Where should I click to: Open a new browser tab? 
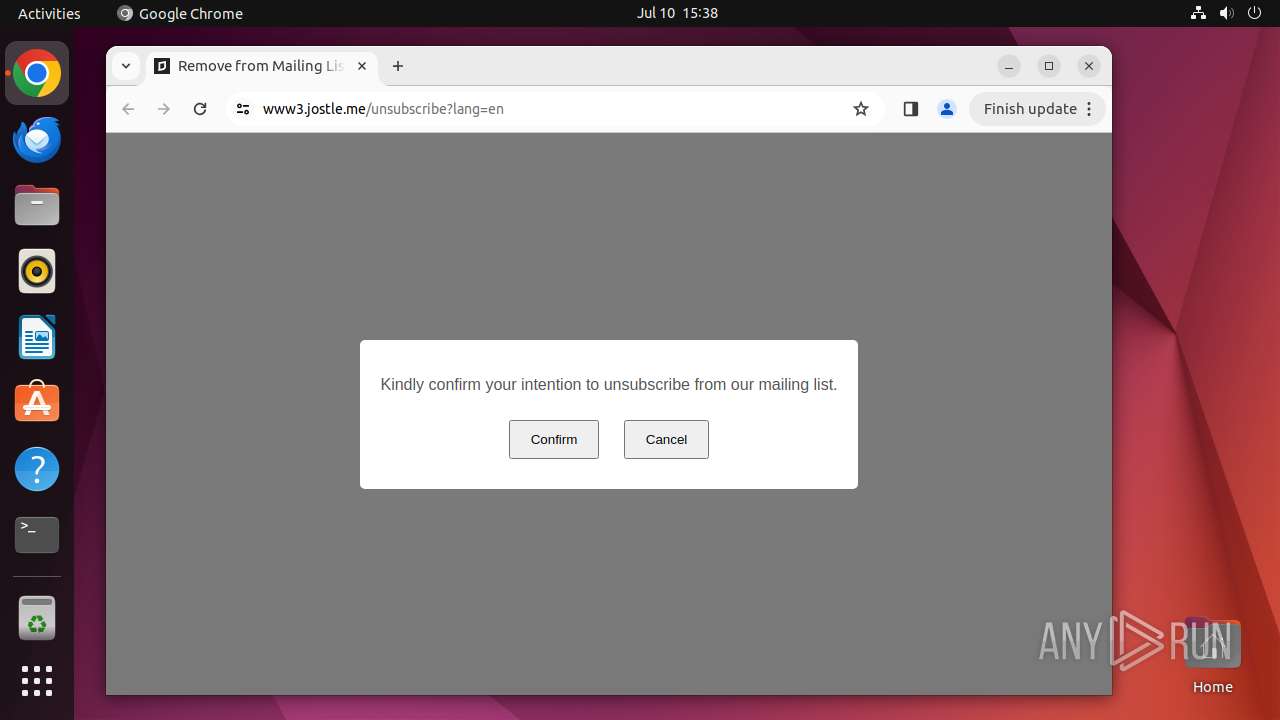(398, 66)
